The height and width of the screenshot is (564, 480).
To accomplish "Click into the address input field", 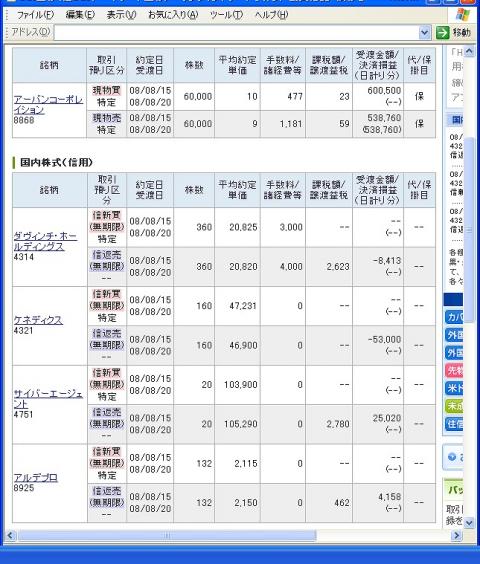I will click(x=236, y=32).
